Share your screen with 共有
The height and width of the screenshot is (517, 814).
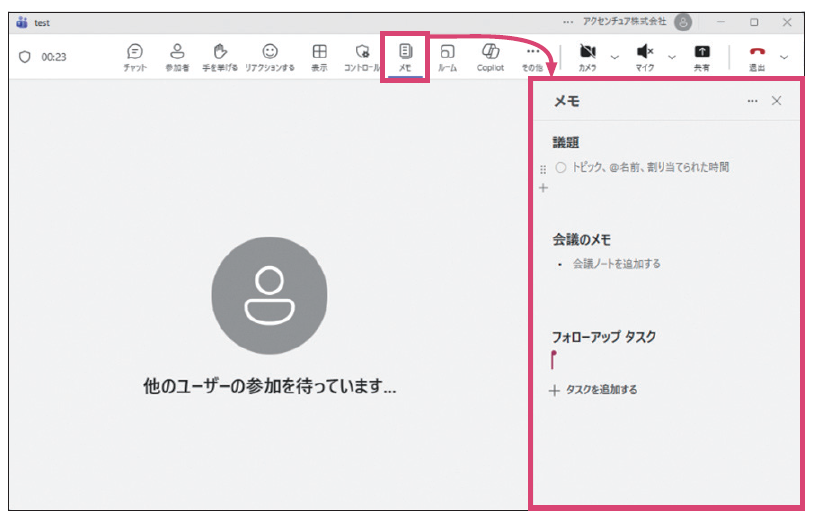(x=702, y=57)
